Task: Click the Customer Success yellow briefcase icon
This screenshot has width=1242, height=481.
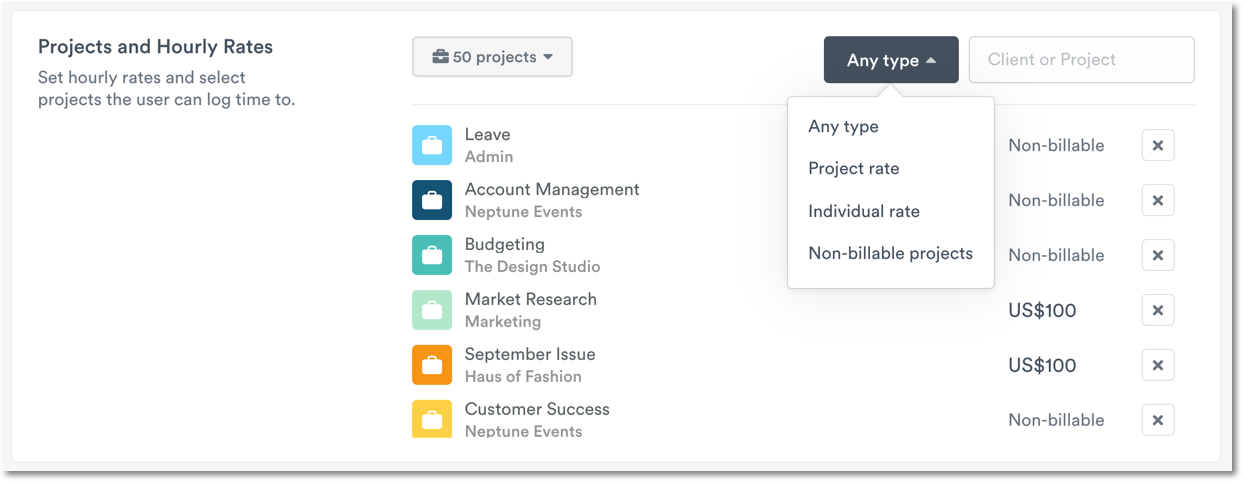Action: (x=432, y=419)
